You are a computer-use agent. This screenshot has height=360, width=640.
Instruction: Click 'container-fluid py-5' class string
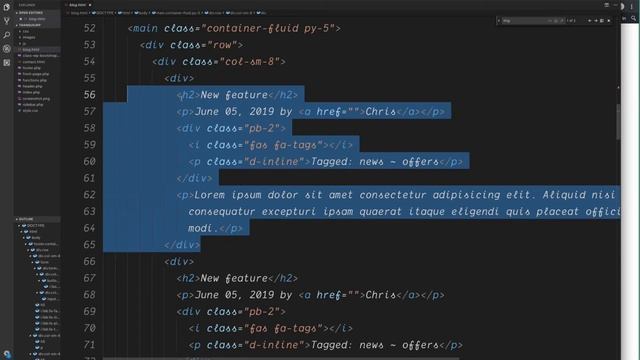tap(268, 28)
